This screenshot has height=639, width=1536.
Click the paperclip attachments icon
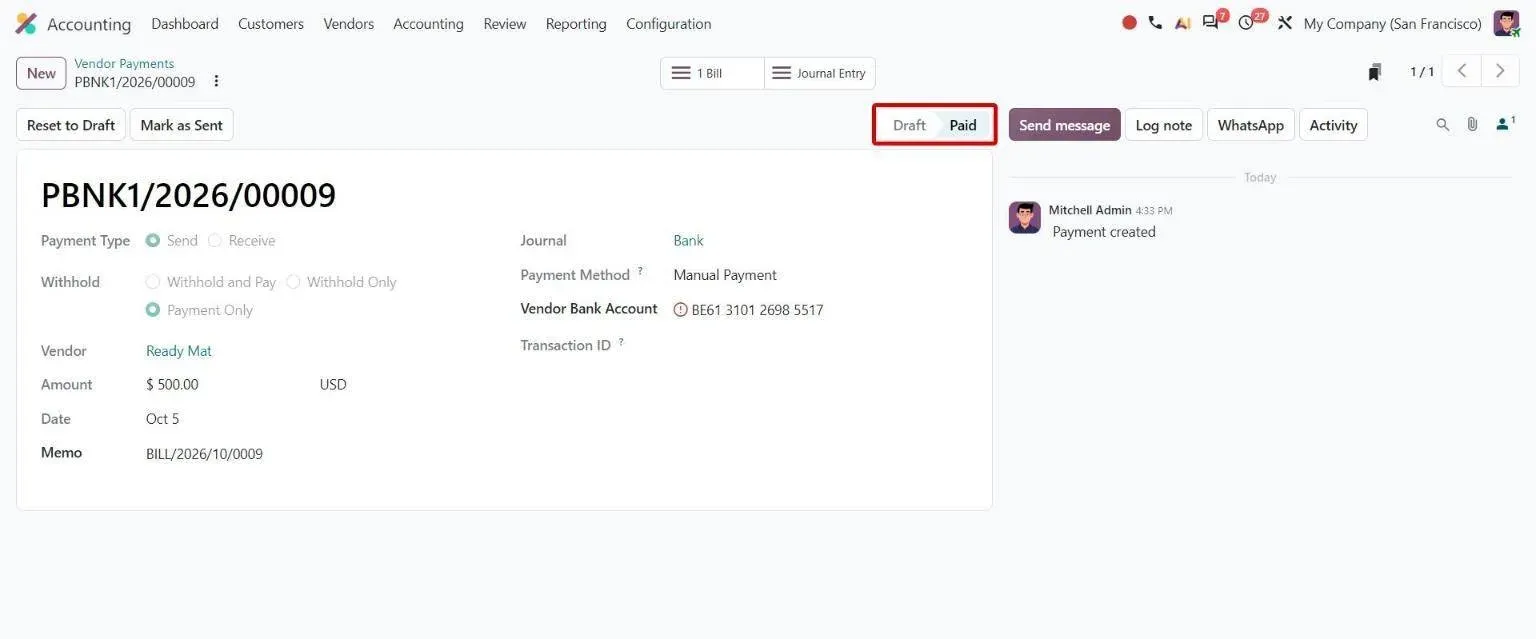point(1472,125)
